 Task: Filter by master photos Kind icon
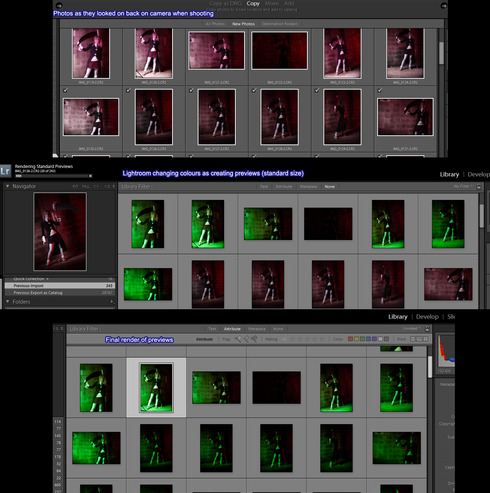coord(413,339)
